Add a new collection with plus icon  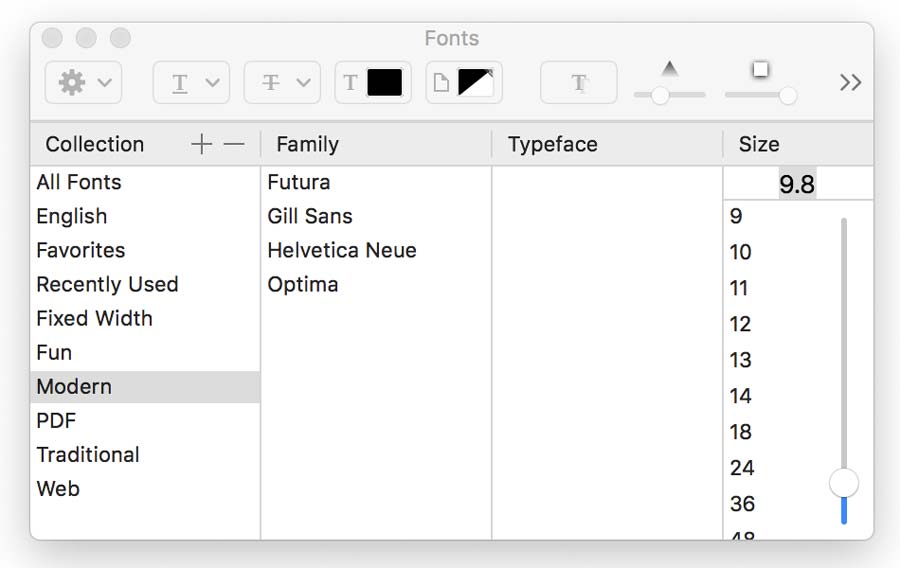pos(202,144)
